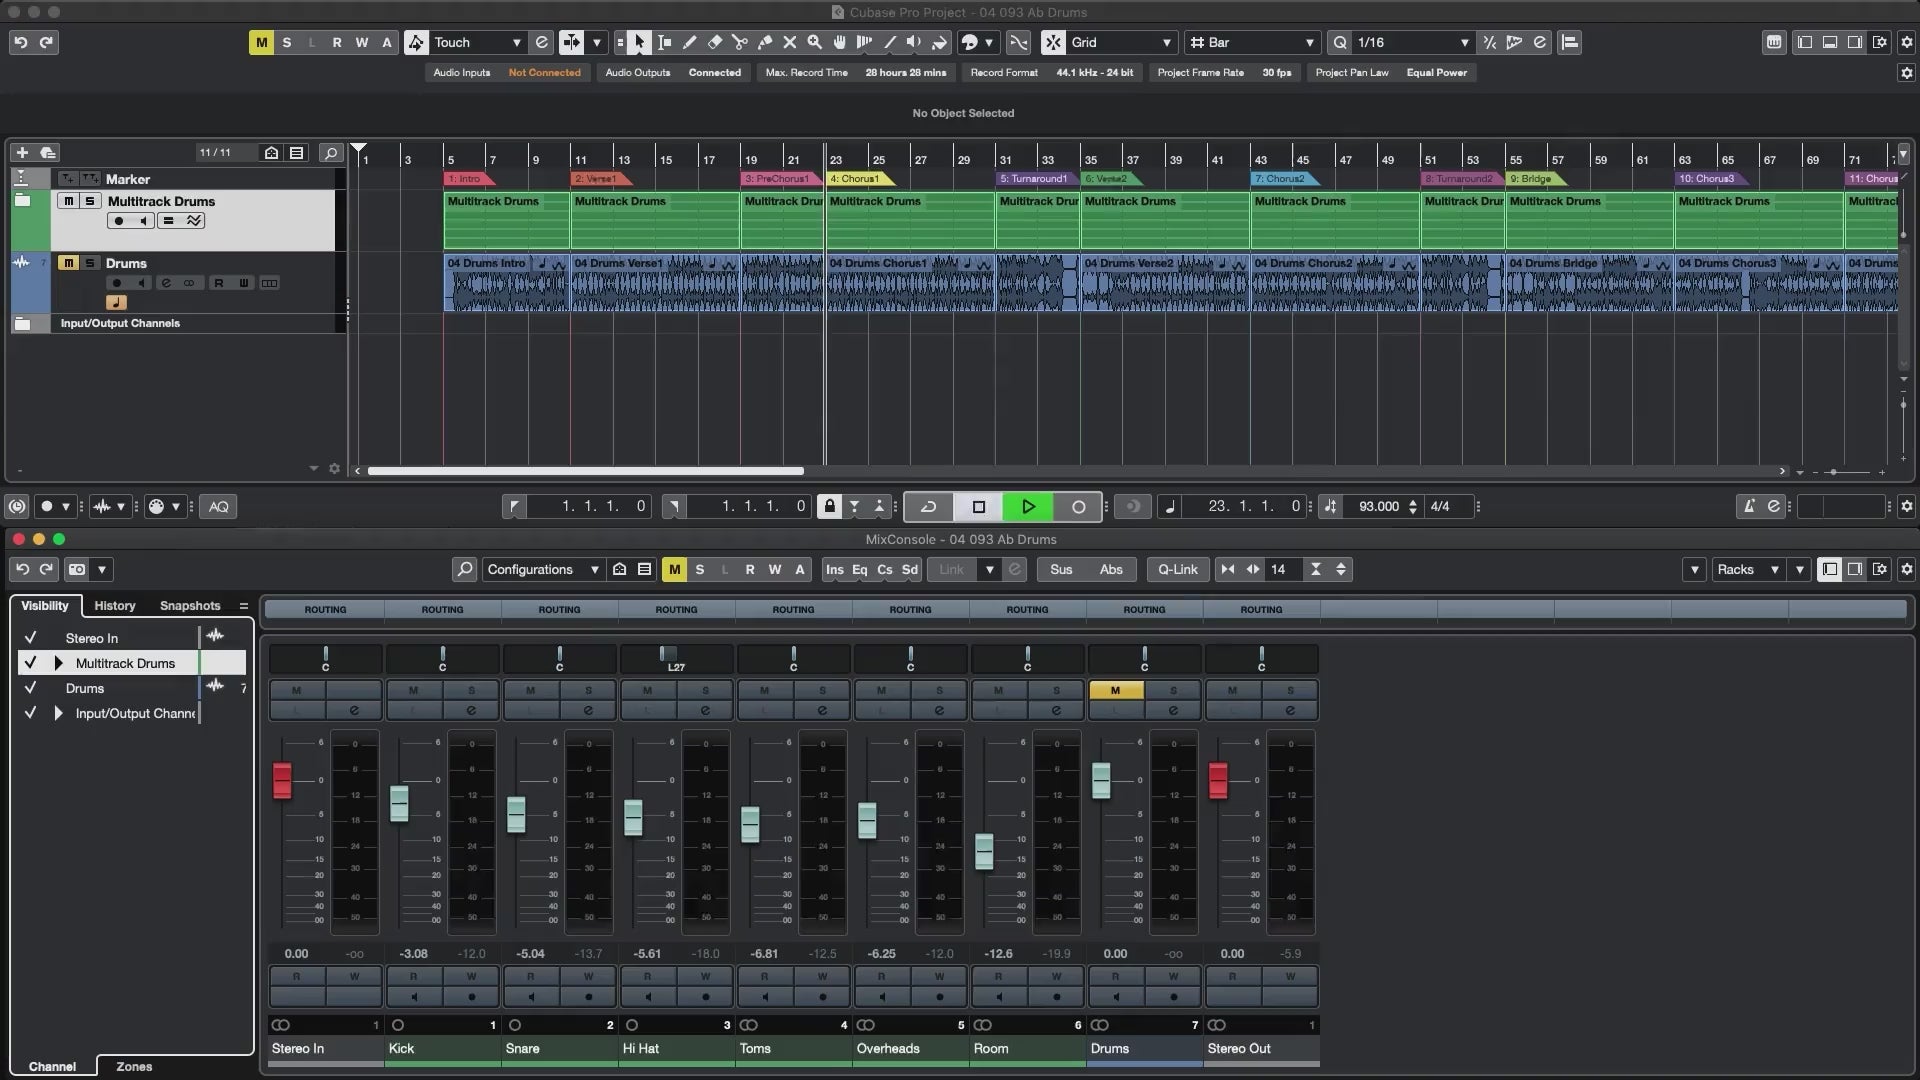Select the hand-shaped Comp tool
This screenshot has width=1920, height=1080.
coord(839,42)
